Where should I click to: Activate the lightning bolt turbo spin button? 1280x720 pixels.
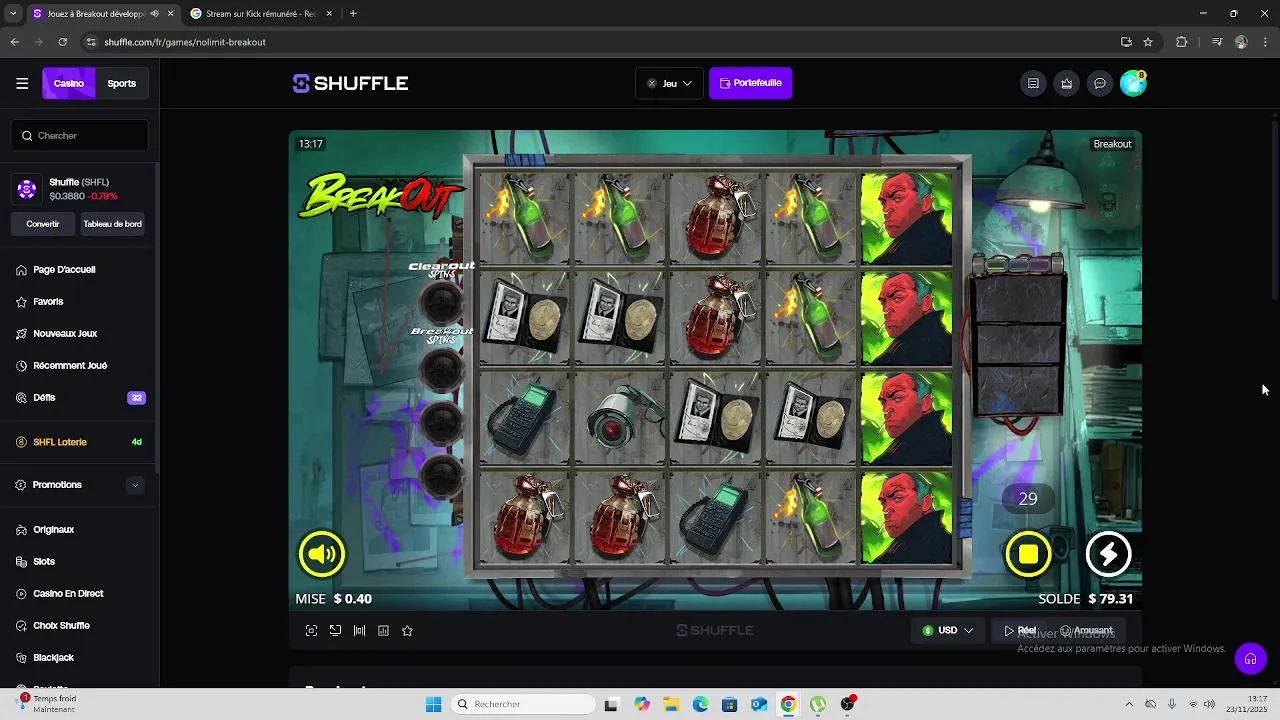tap(1108, 554)
